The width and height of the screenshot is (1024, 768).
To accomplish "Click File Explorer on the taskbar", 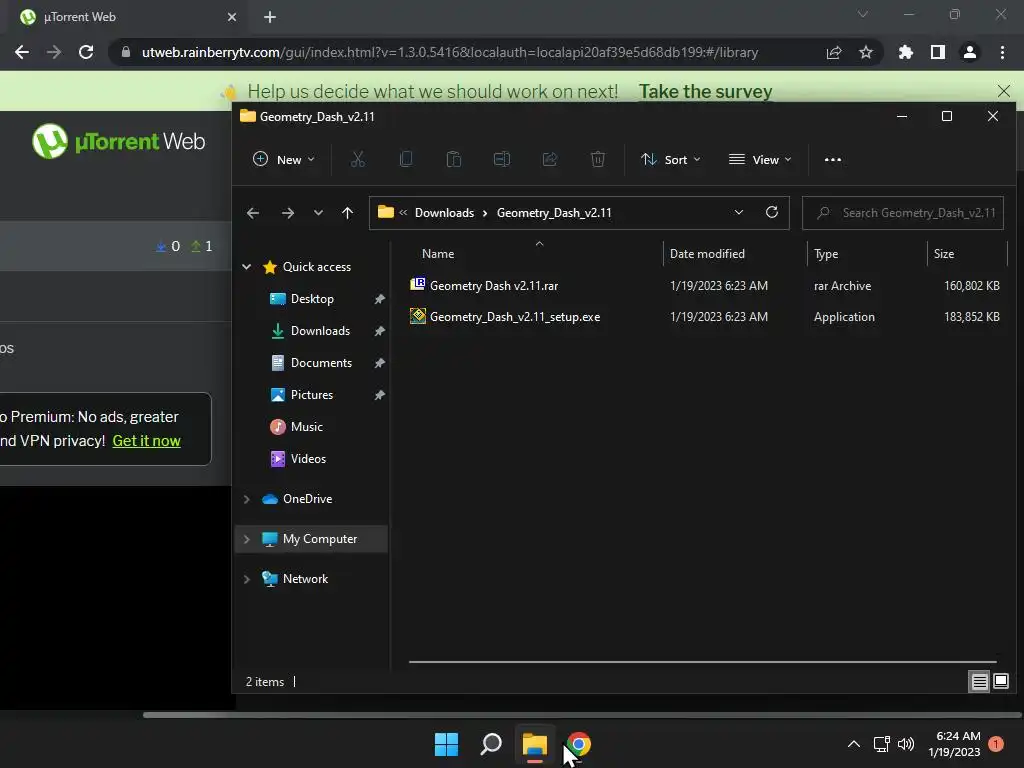I will [x=534, y=744].
